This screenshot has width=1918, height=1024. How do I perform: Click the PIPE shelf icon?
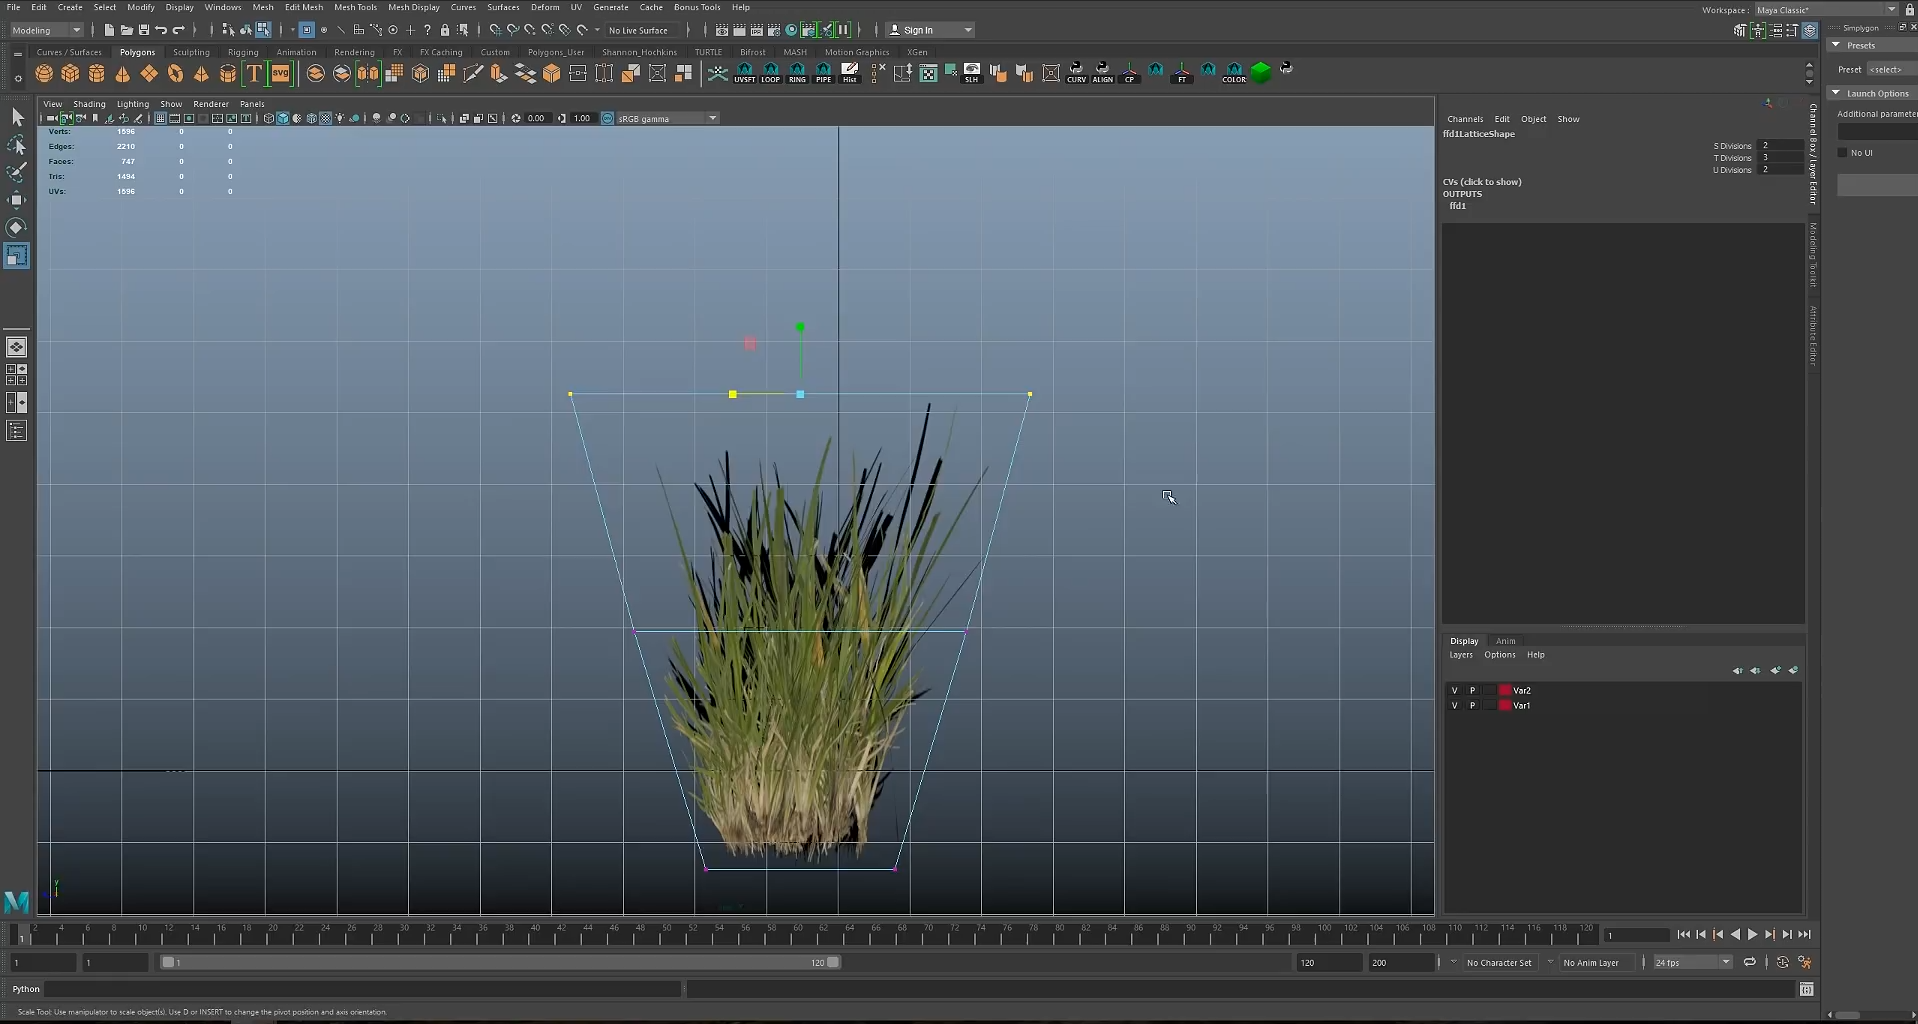click(823, 72)
